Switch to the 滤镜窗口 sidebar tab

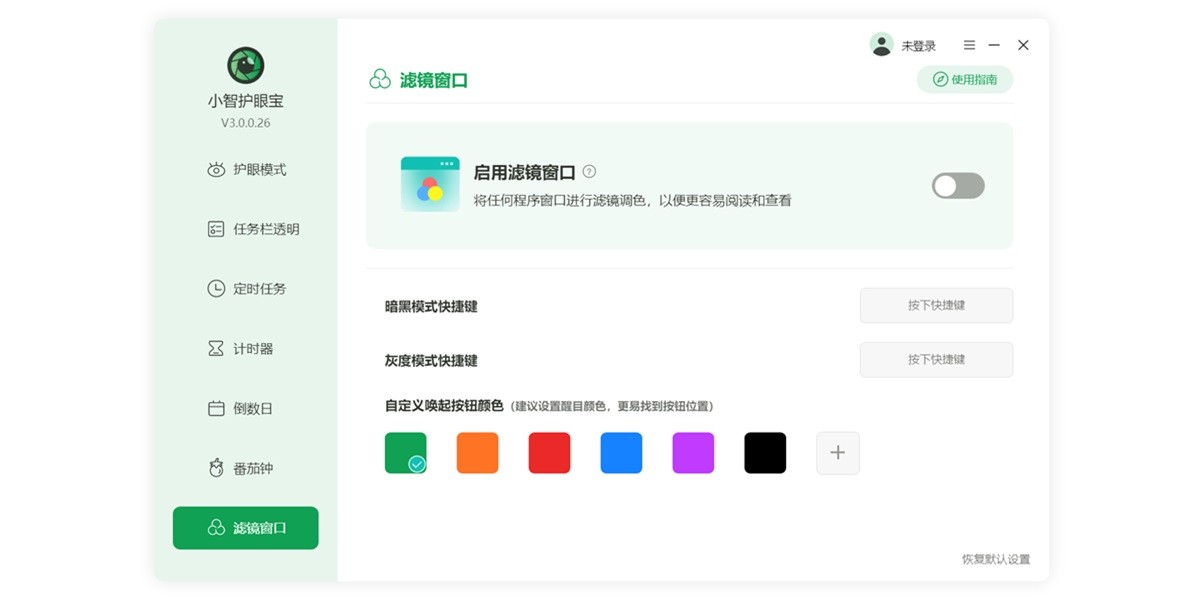coord(245,528)
